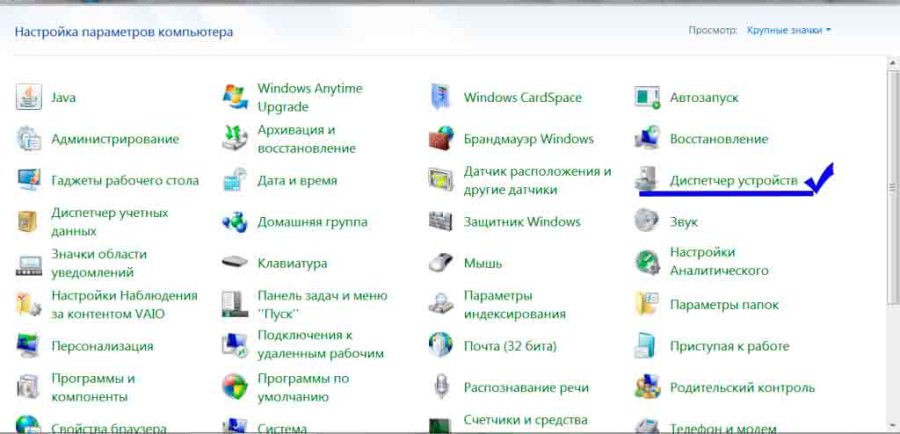900x434 pixels.
Task: Open Windows CardSpace icon
Action: pyautogui.click(x=441, y=97)
